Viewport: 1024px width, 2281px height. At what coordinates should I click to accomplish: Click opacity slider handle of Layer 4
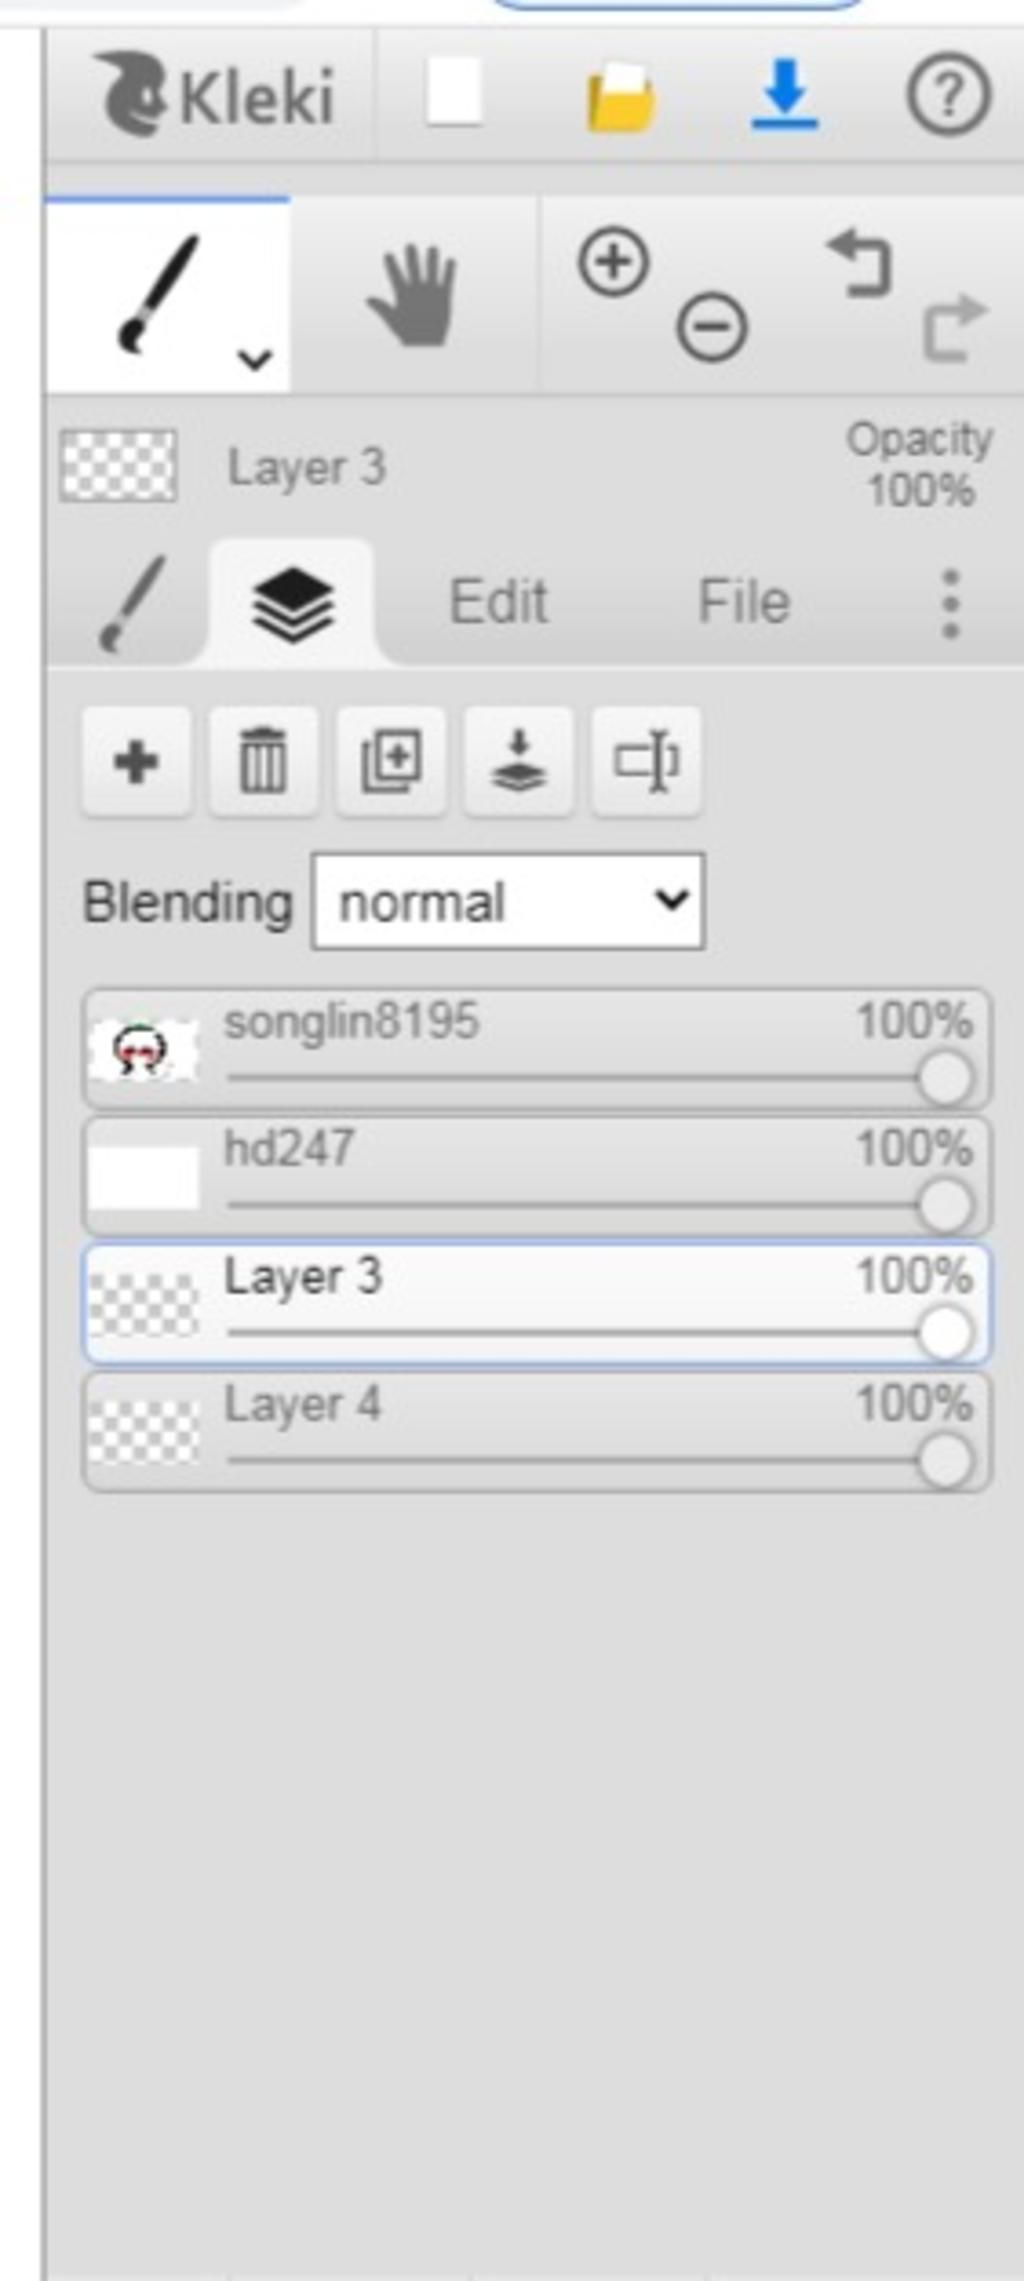944,1460
